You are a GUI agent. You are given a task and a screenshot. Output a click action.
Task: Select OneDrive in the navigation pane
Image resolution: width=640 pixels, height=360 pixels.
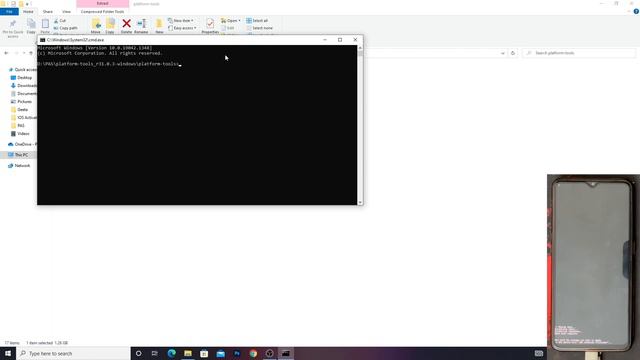tap(22, 144)
